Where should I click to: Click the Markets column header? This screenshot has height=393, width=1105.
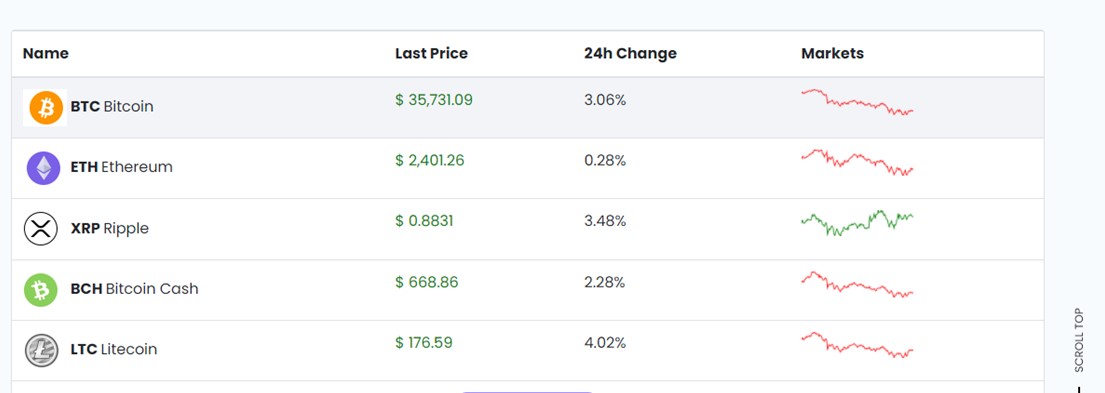[832, 54]
